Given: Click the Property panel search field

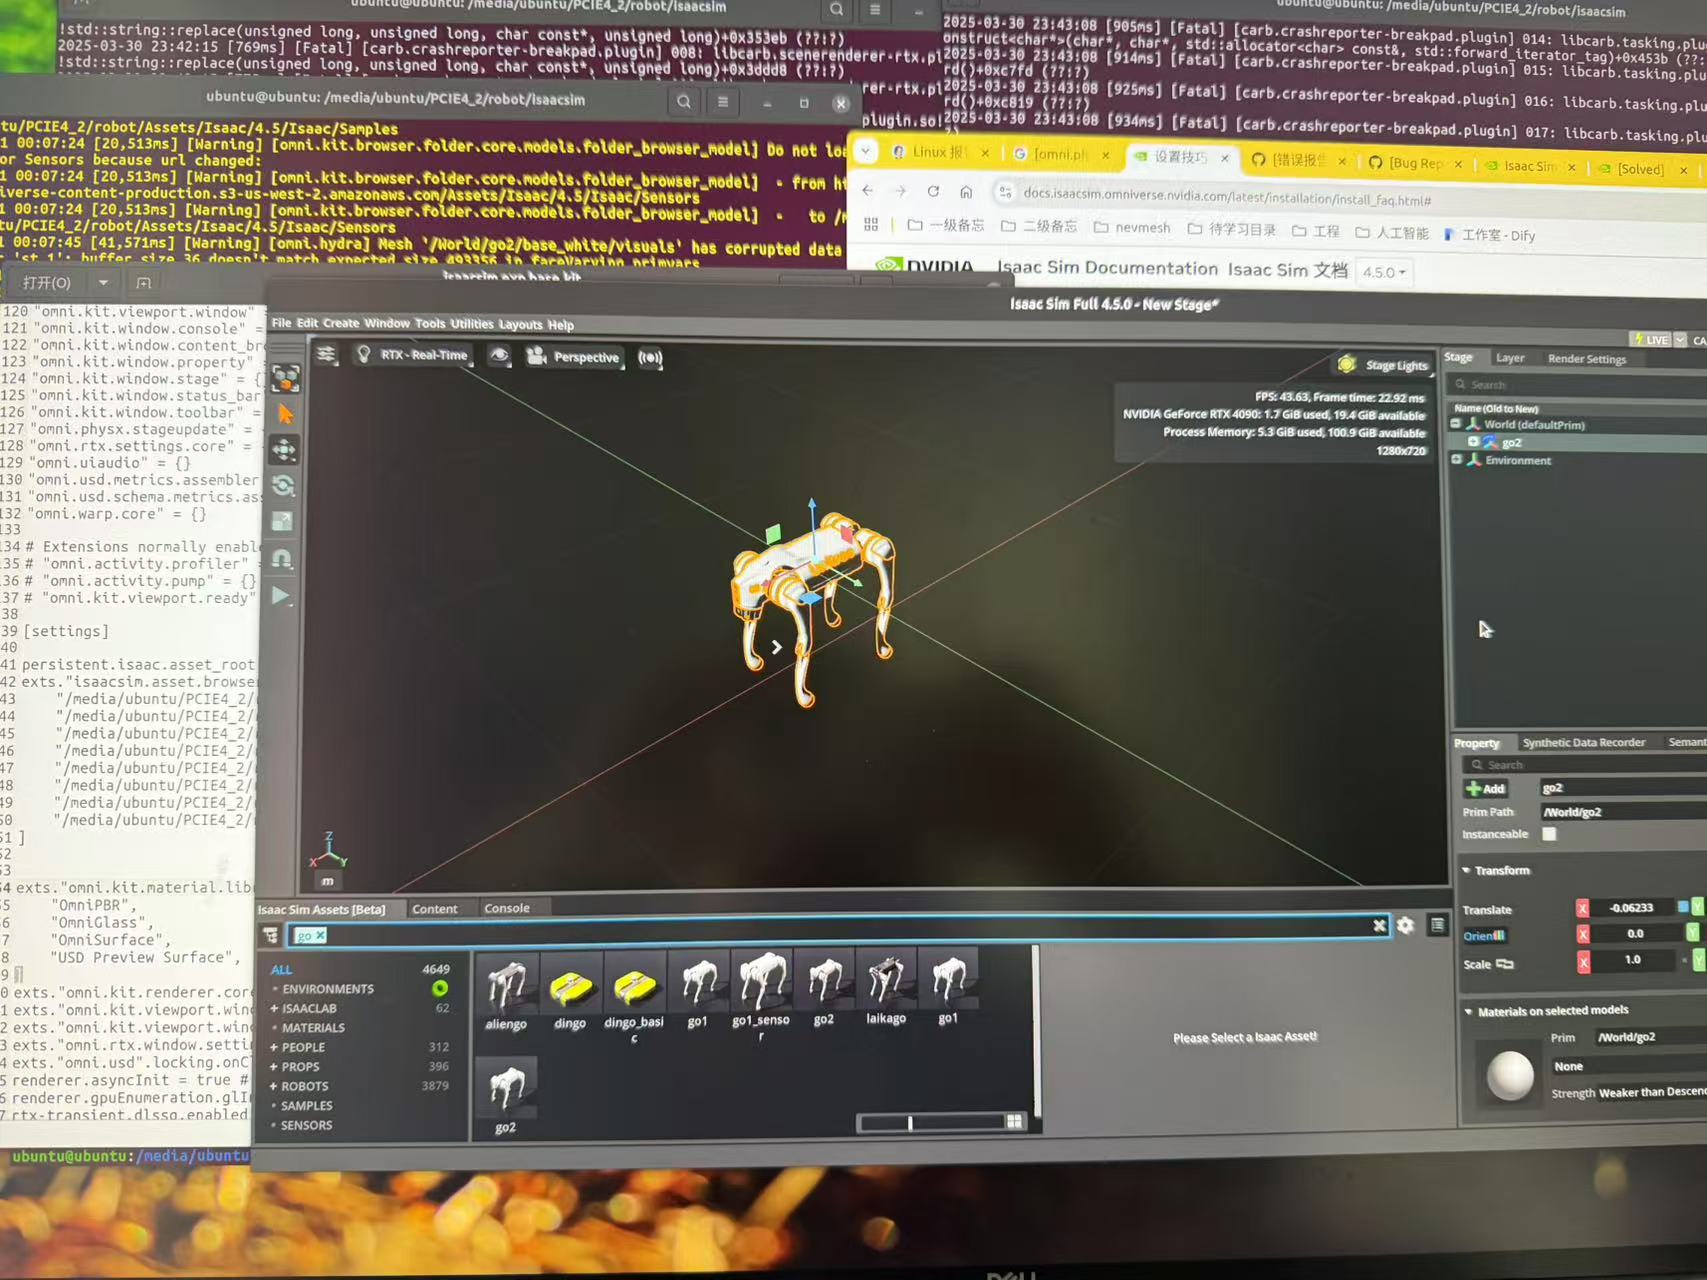Looking at the screenshot, I should [x=1585, y=765].
